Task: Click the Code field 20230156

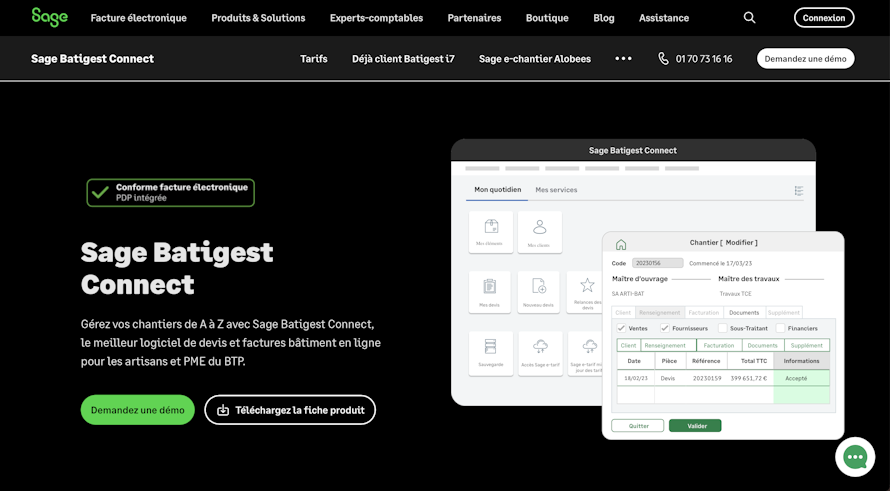Action: 658,263
